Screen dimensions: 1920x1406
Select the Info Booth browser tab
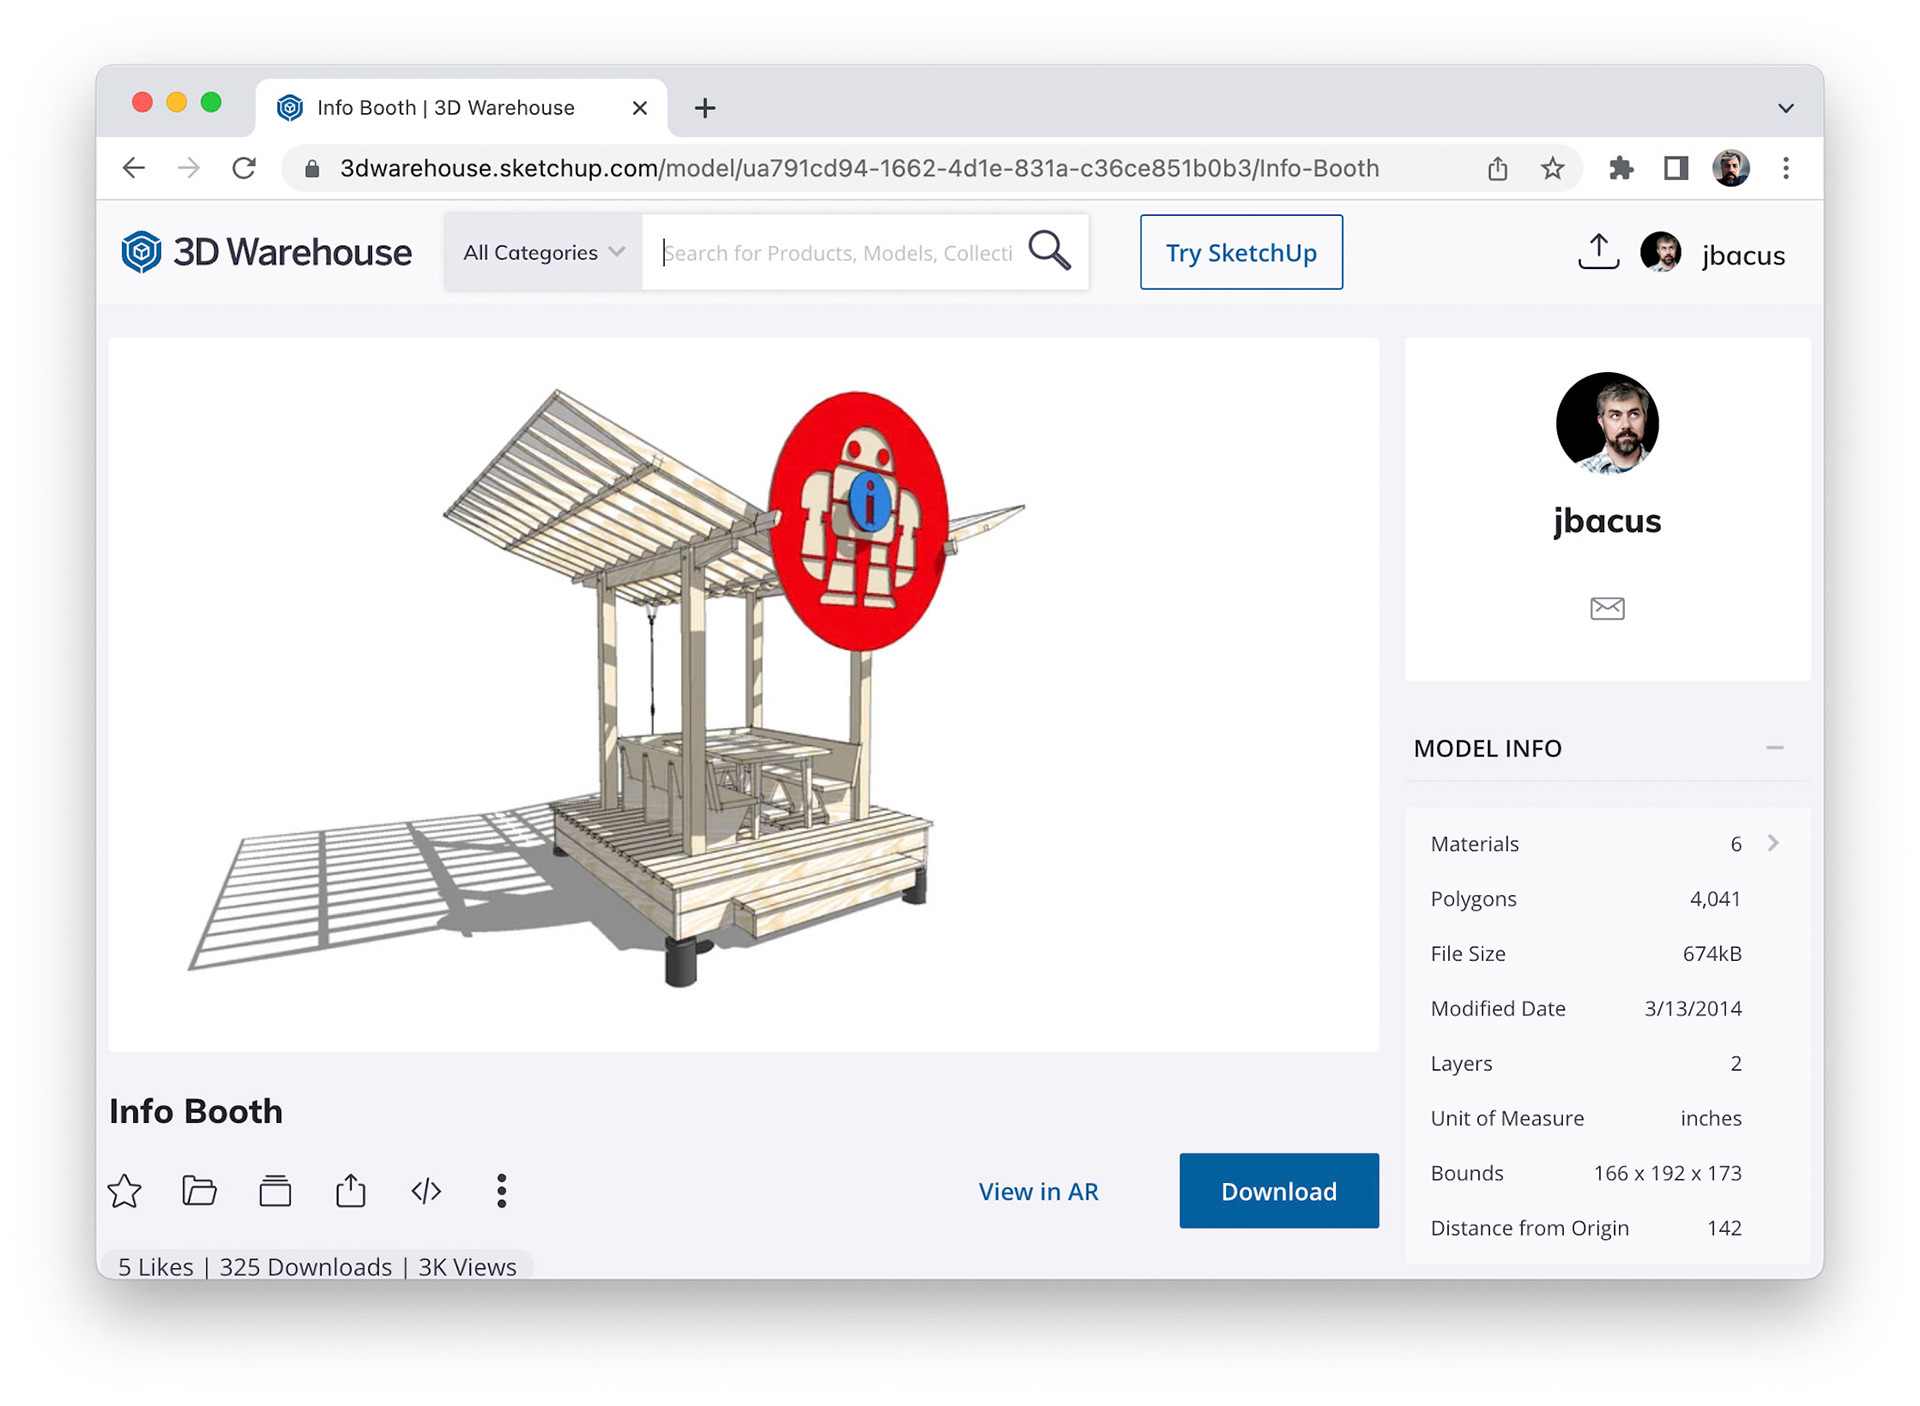pyautogui.click(x=445, y=108)
